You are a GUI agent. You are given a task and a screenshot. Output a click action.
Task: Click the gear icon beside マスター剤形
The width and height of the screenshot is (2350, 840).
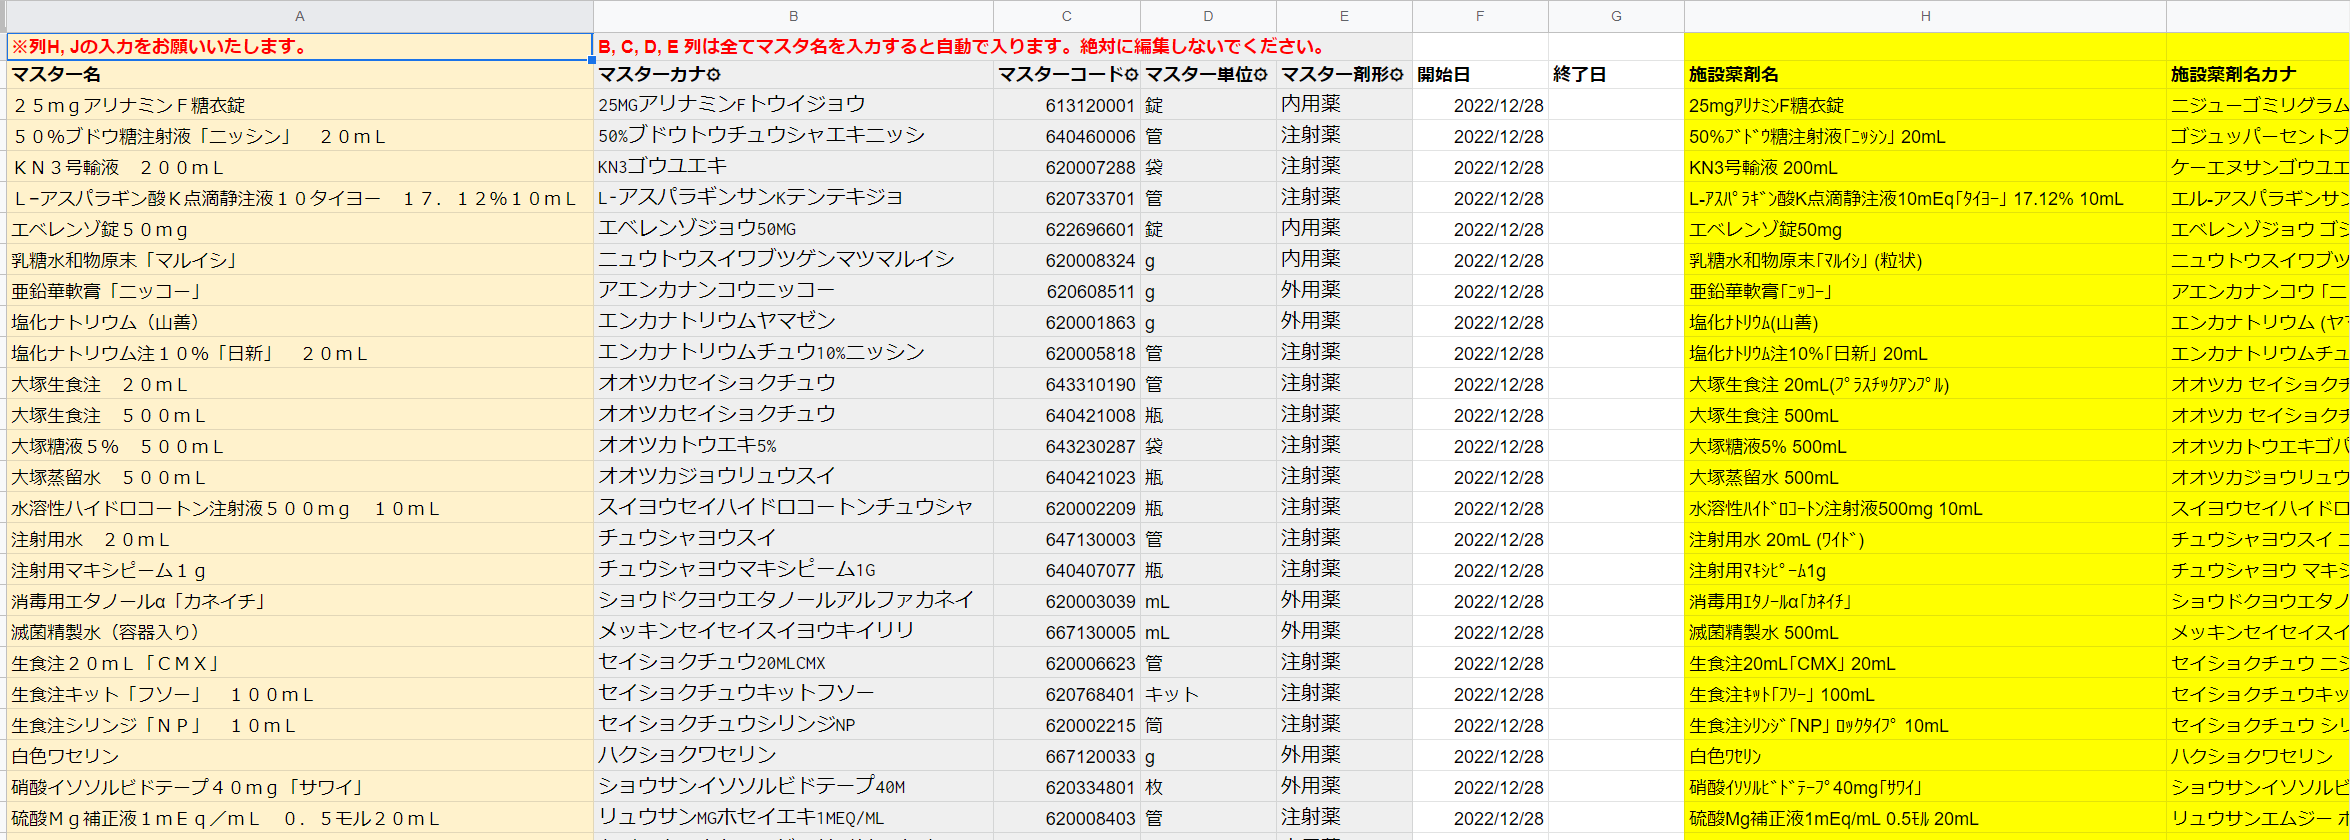[1397, 75]
